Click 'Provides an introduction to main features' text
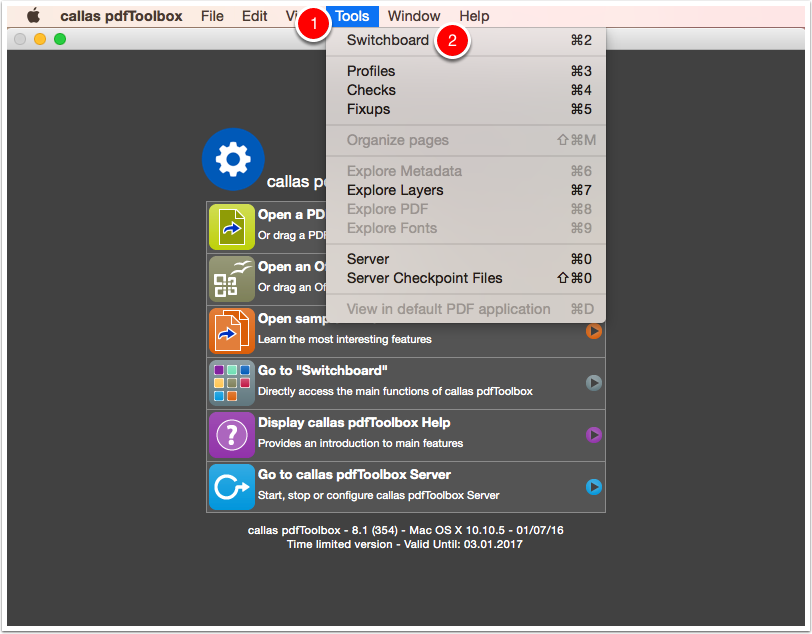Viewport: 812px width, 634px height. 360,443
